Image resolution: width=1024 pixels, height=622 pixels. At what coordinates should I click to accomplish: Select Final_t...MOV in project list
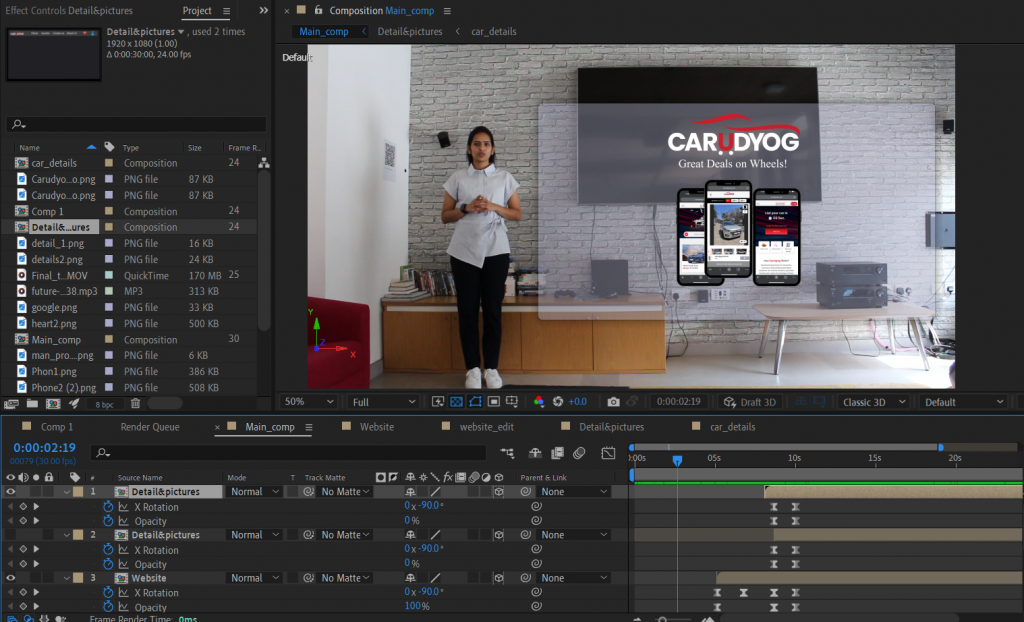coord(59,276)
